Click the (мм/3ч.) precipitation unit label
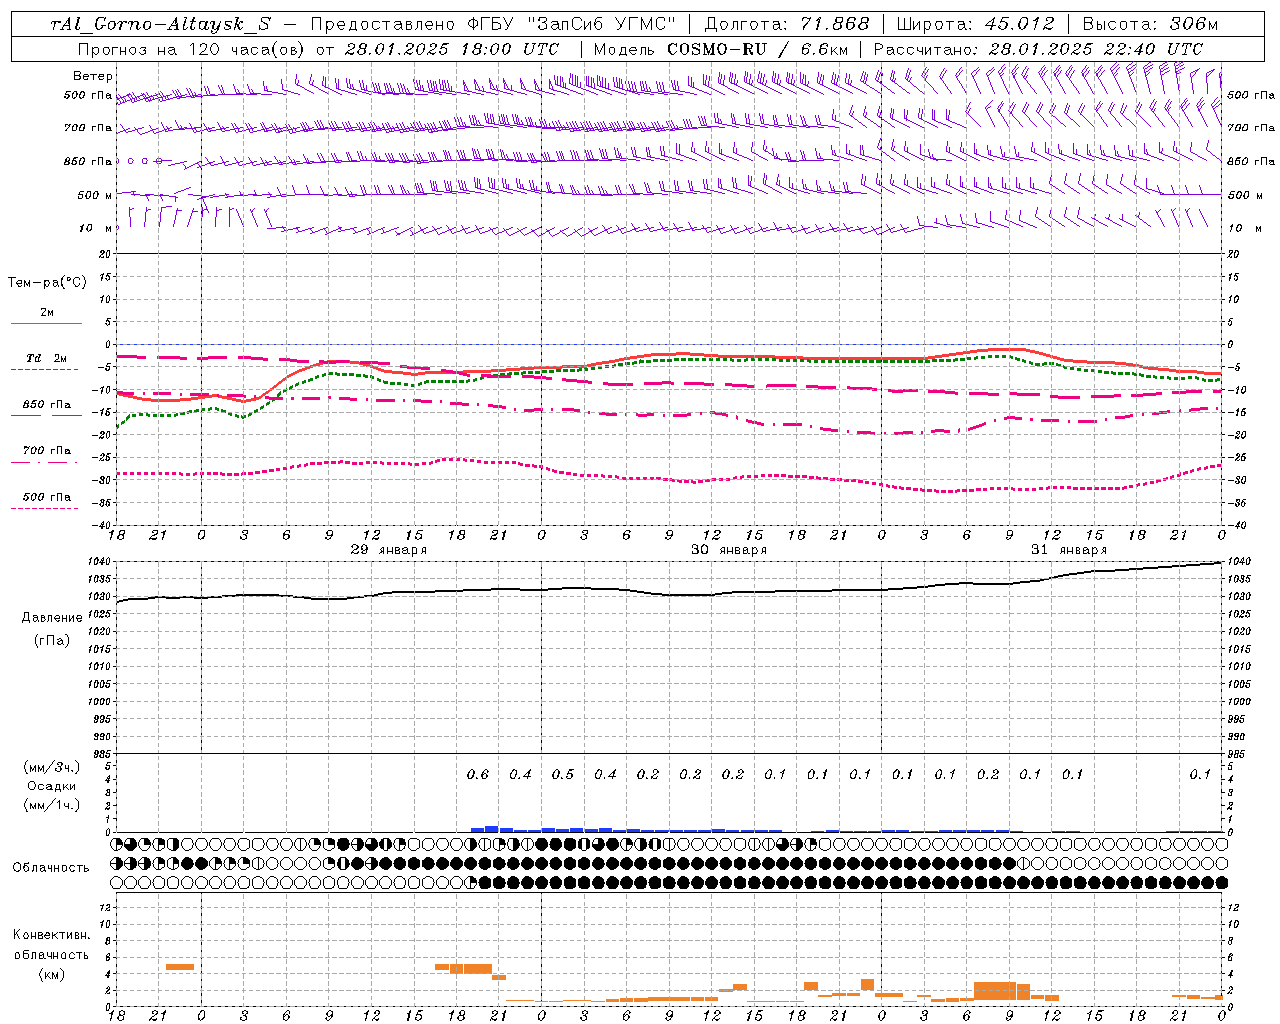This screenshot has width=1280, height=1024. click(52, 767)
